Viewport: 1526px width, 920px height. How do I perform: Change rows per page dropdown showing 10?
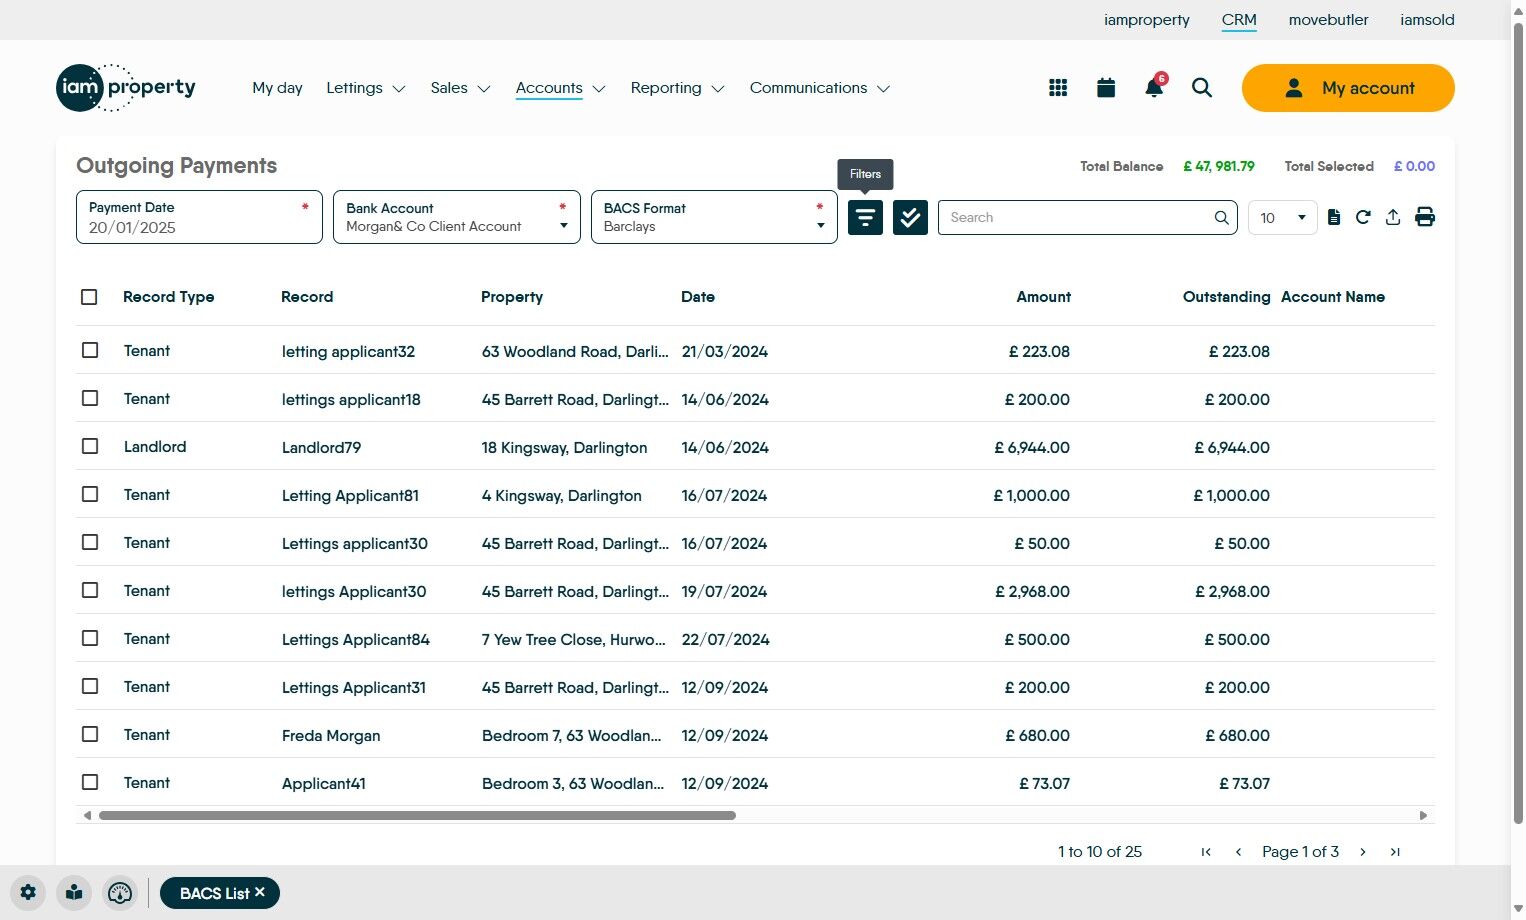(x=1282, y=217)
